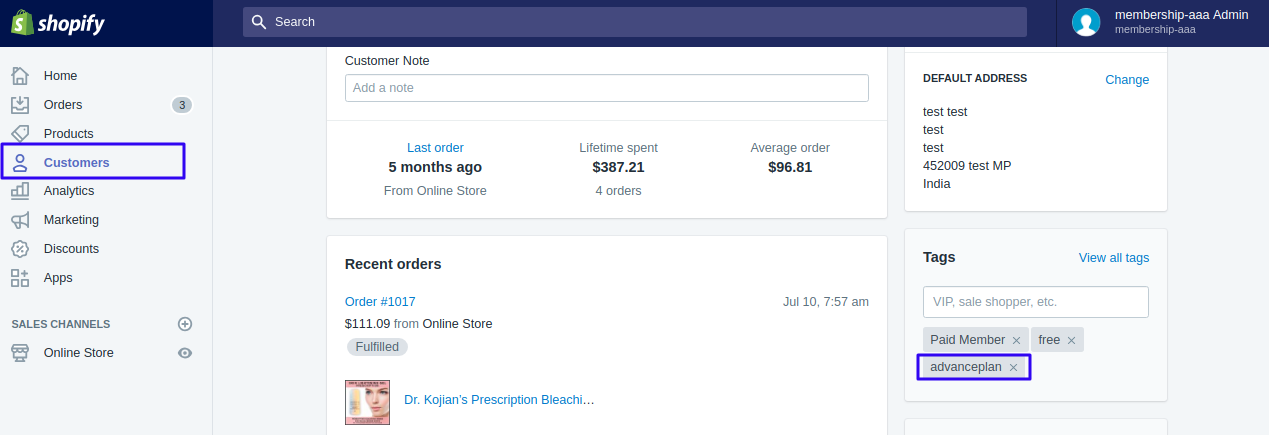Click the Marketing megaphone icon
The height and width of the screenshot is (435, 1269).
20,220
